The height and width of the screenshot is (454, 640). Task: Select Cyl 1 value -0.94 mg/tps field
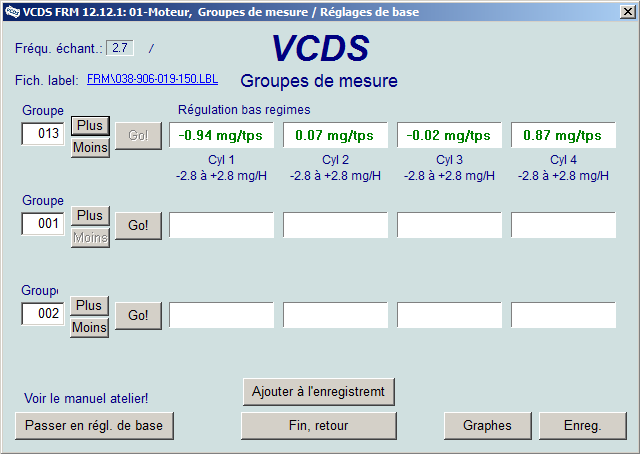coord(221,135)
